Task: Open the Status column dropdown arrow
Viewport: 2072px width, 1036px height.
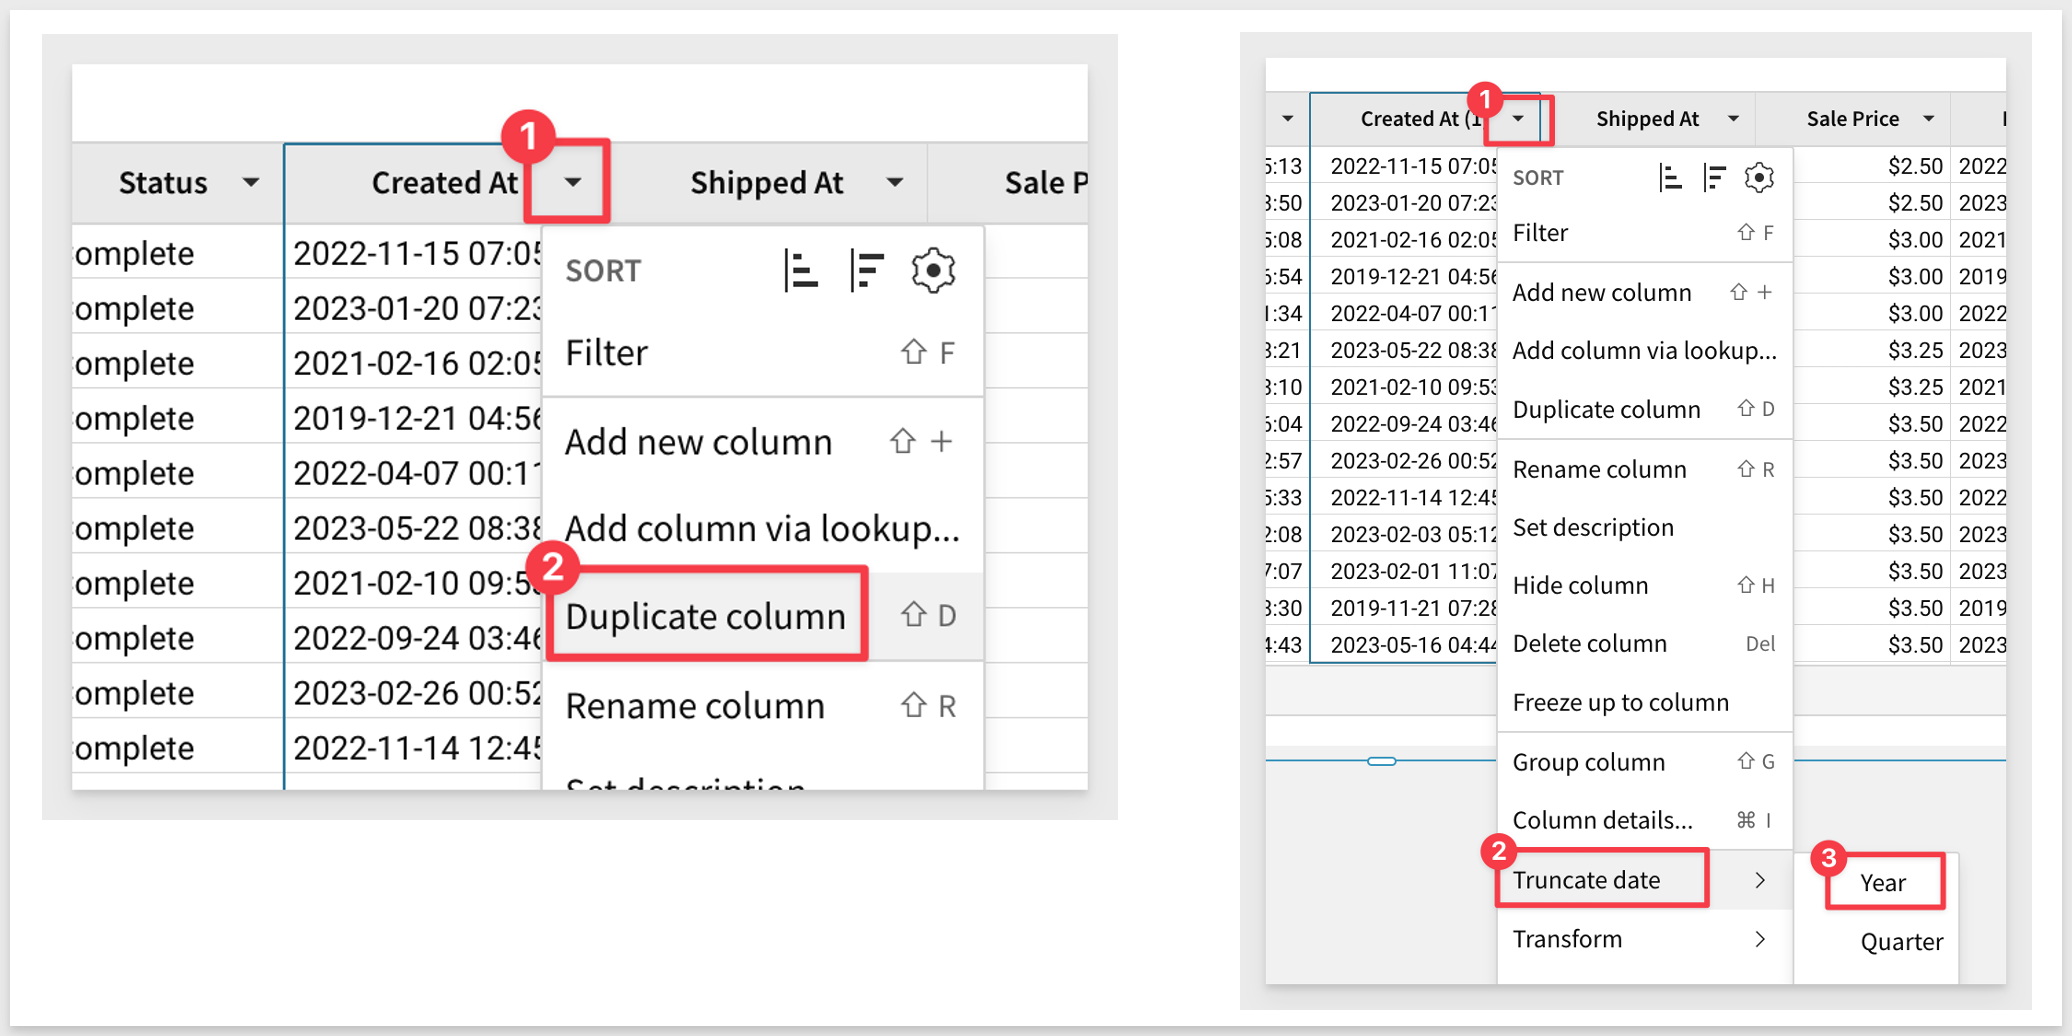Action: [251, 182]
